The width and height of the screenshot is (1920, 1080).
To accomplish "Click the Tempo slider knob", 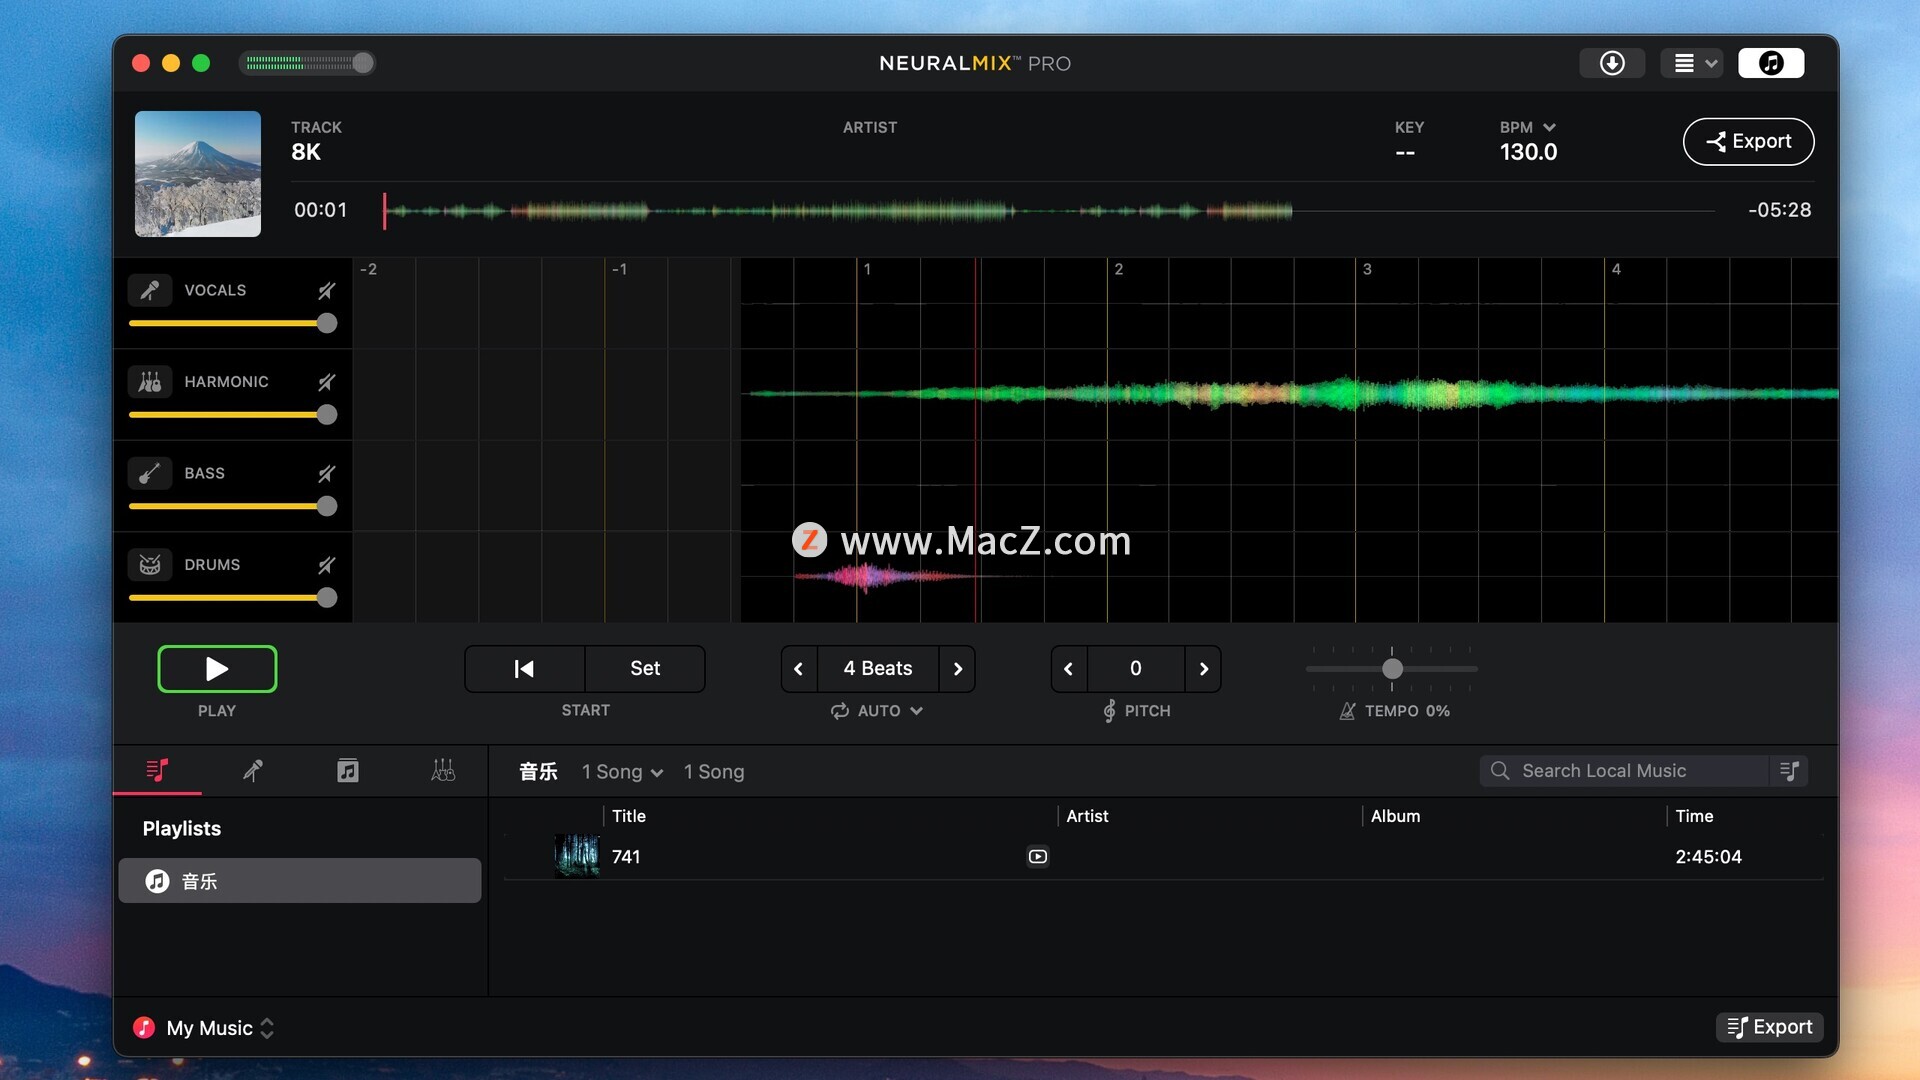I will click(1392, 669).
